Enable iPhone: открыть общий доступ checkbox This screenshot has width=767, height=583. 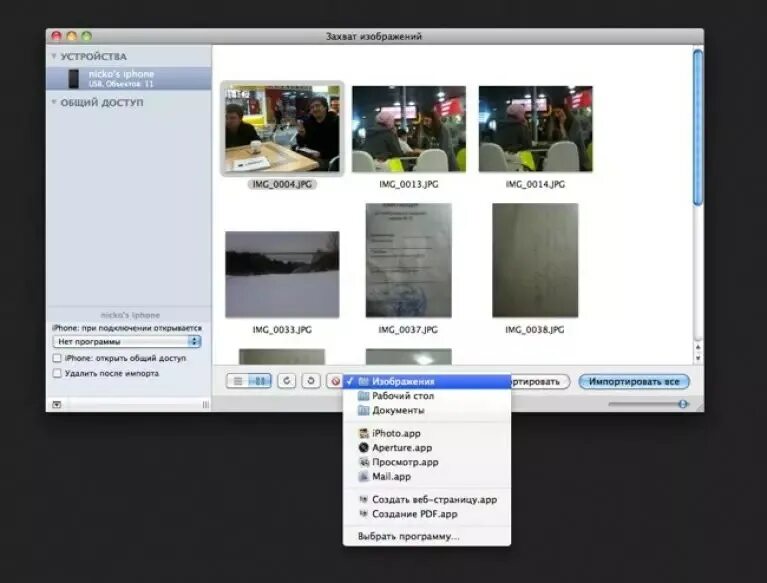tap(57, 358)
